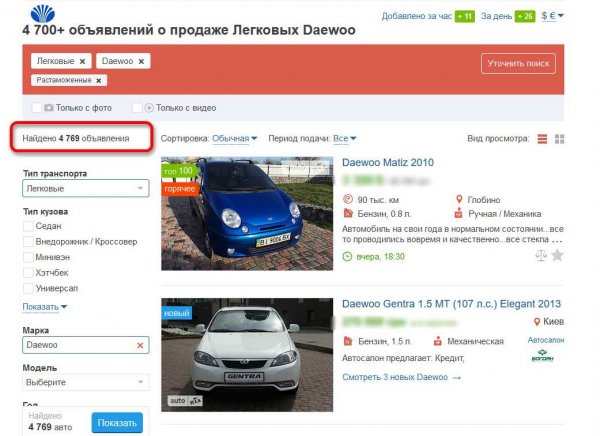Click the camera icon near Только с фото
The width and height of the screenshot is (600, 436).
(49, 108)
